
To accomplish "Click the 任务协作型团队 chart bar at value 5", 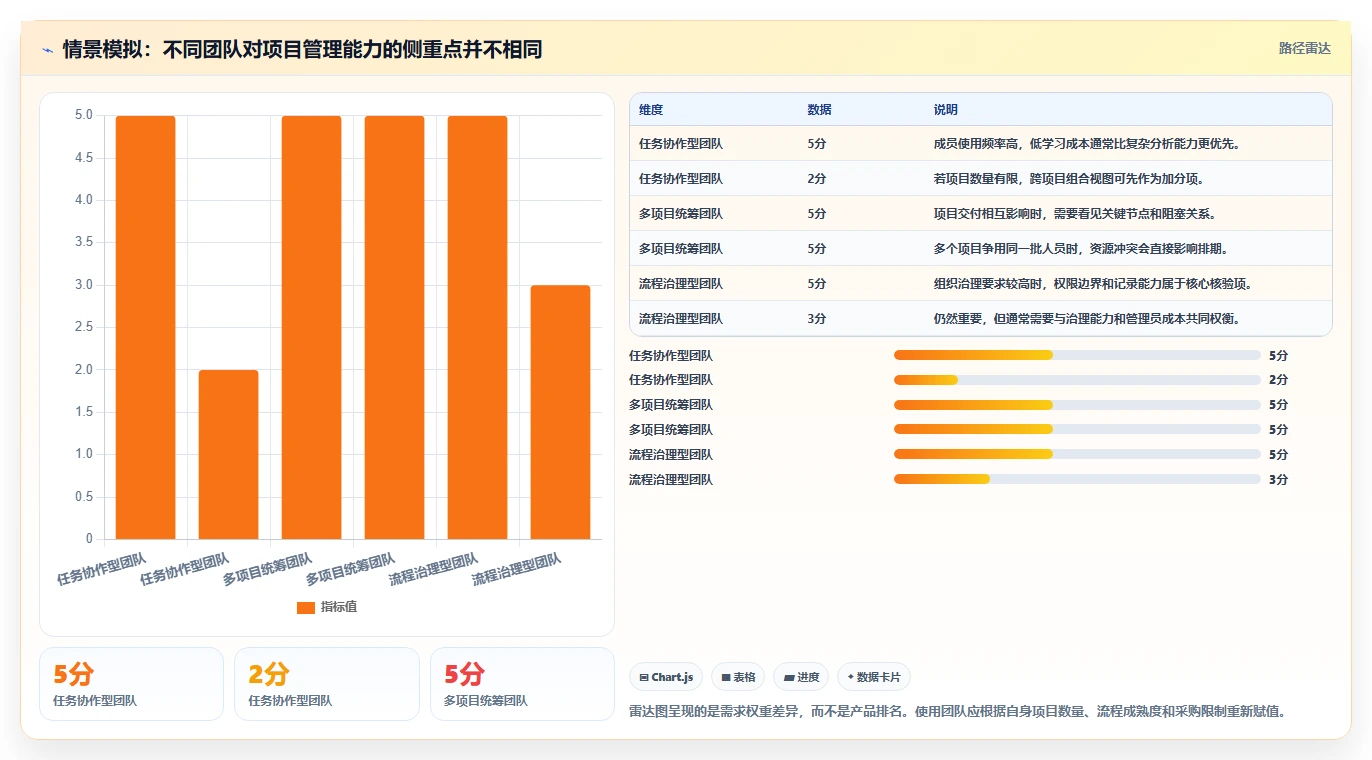I will click(x=146, y=327).
